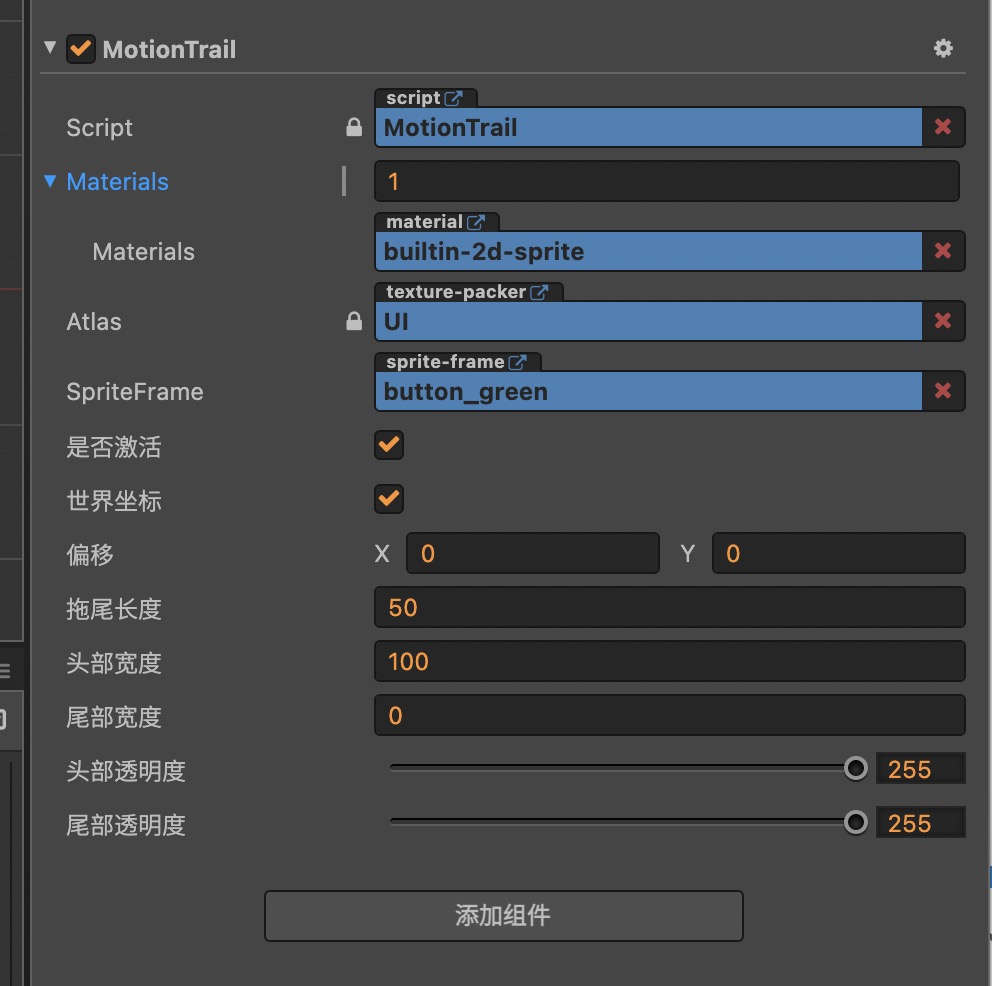Remove the MotionTrail script reference
Viewport: 992px width, 986px height.
pyautogui.click(x=942, y=127)
